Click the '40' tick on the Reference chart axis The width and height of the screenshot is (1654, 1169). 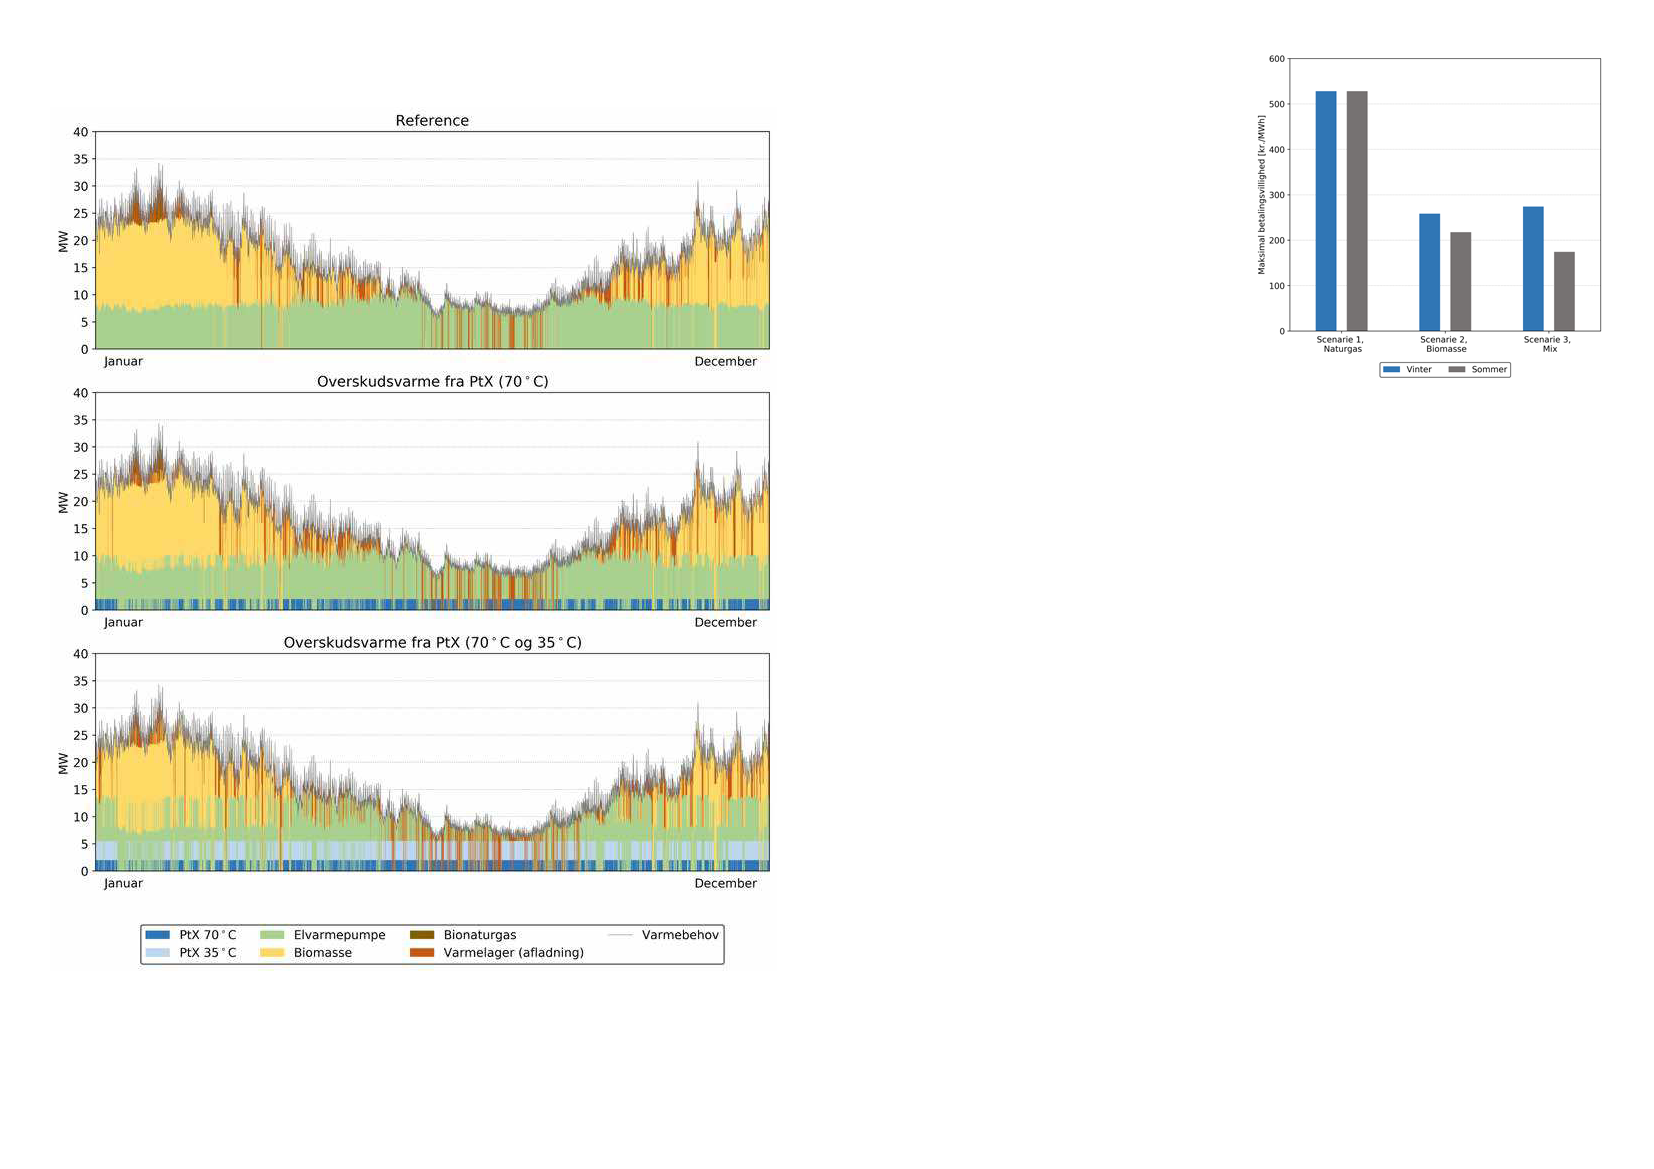80,132
